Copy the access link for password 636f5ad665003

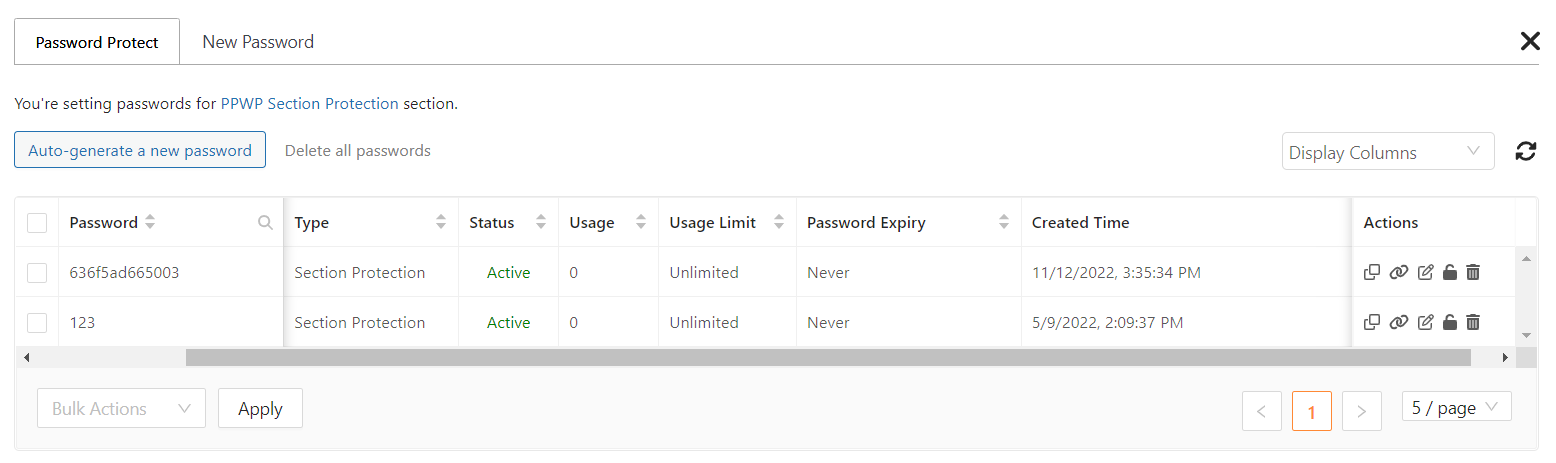[1399, 272]
